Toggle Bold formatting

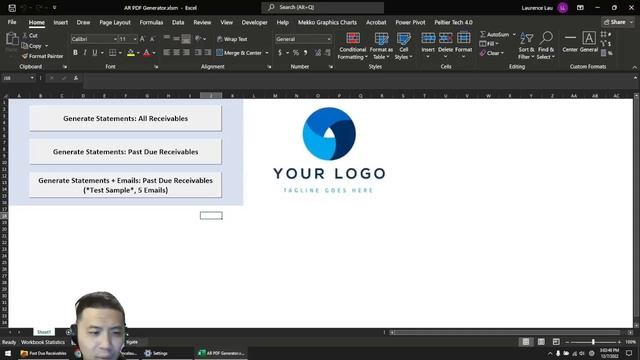coord(75,53)
